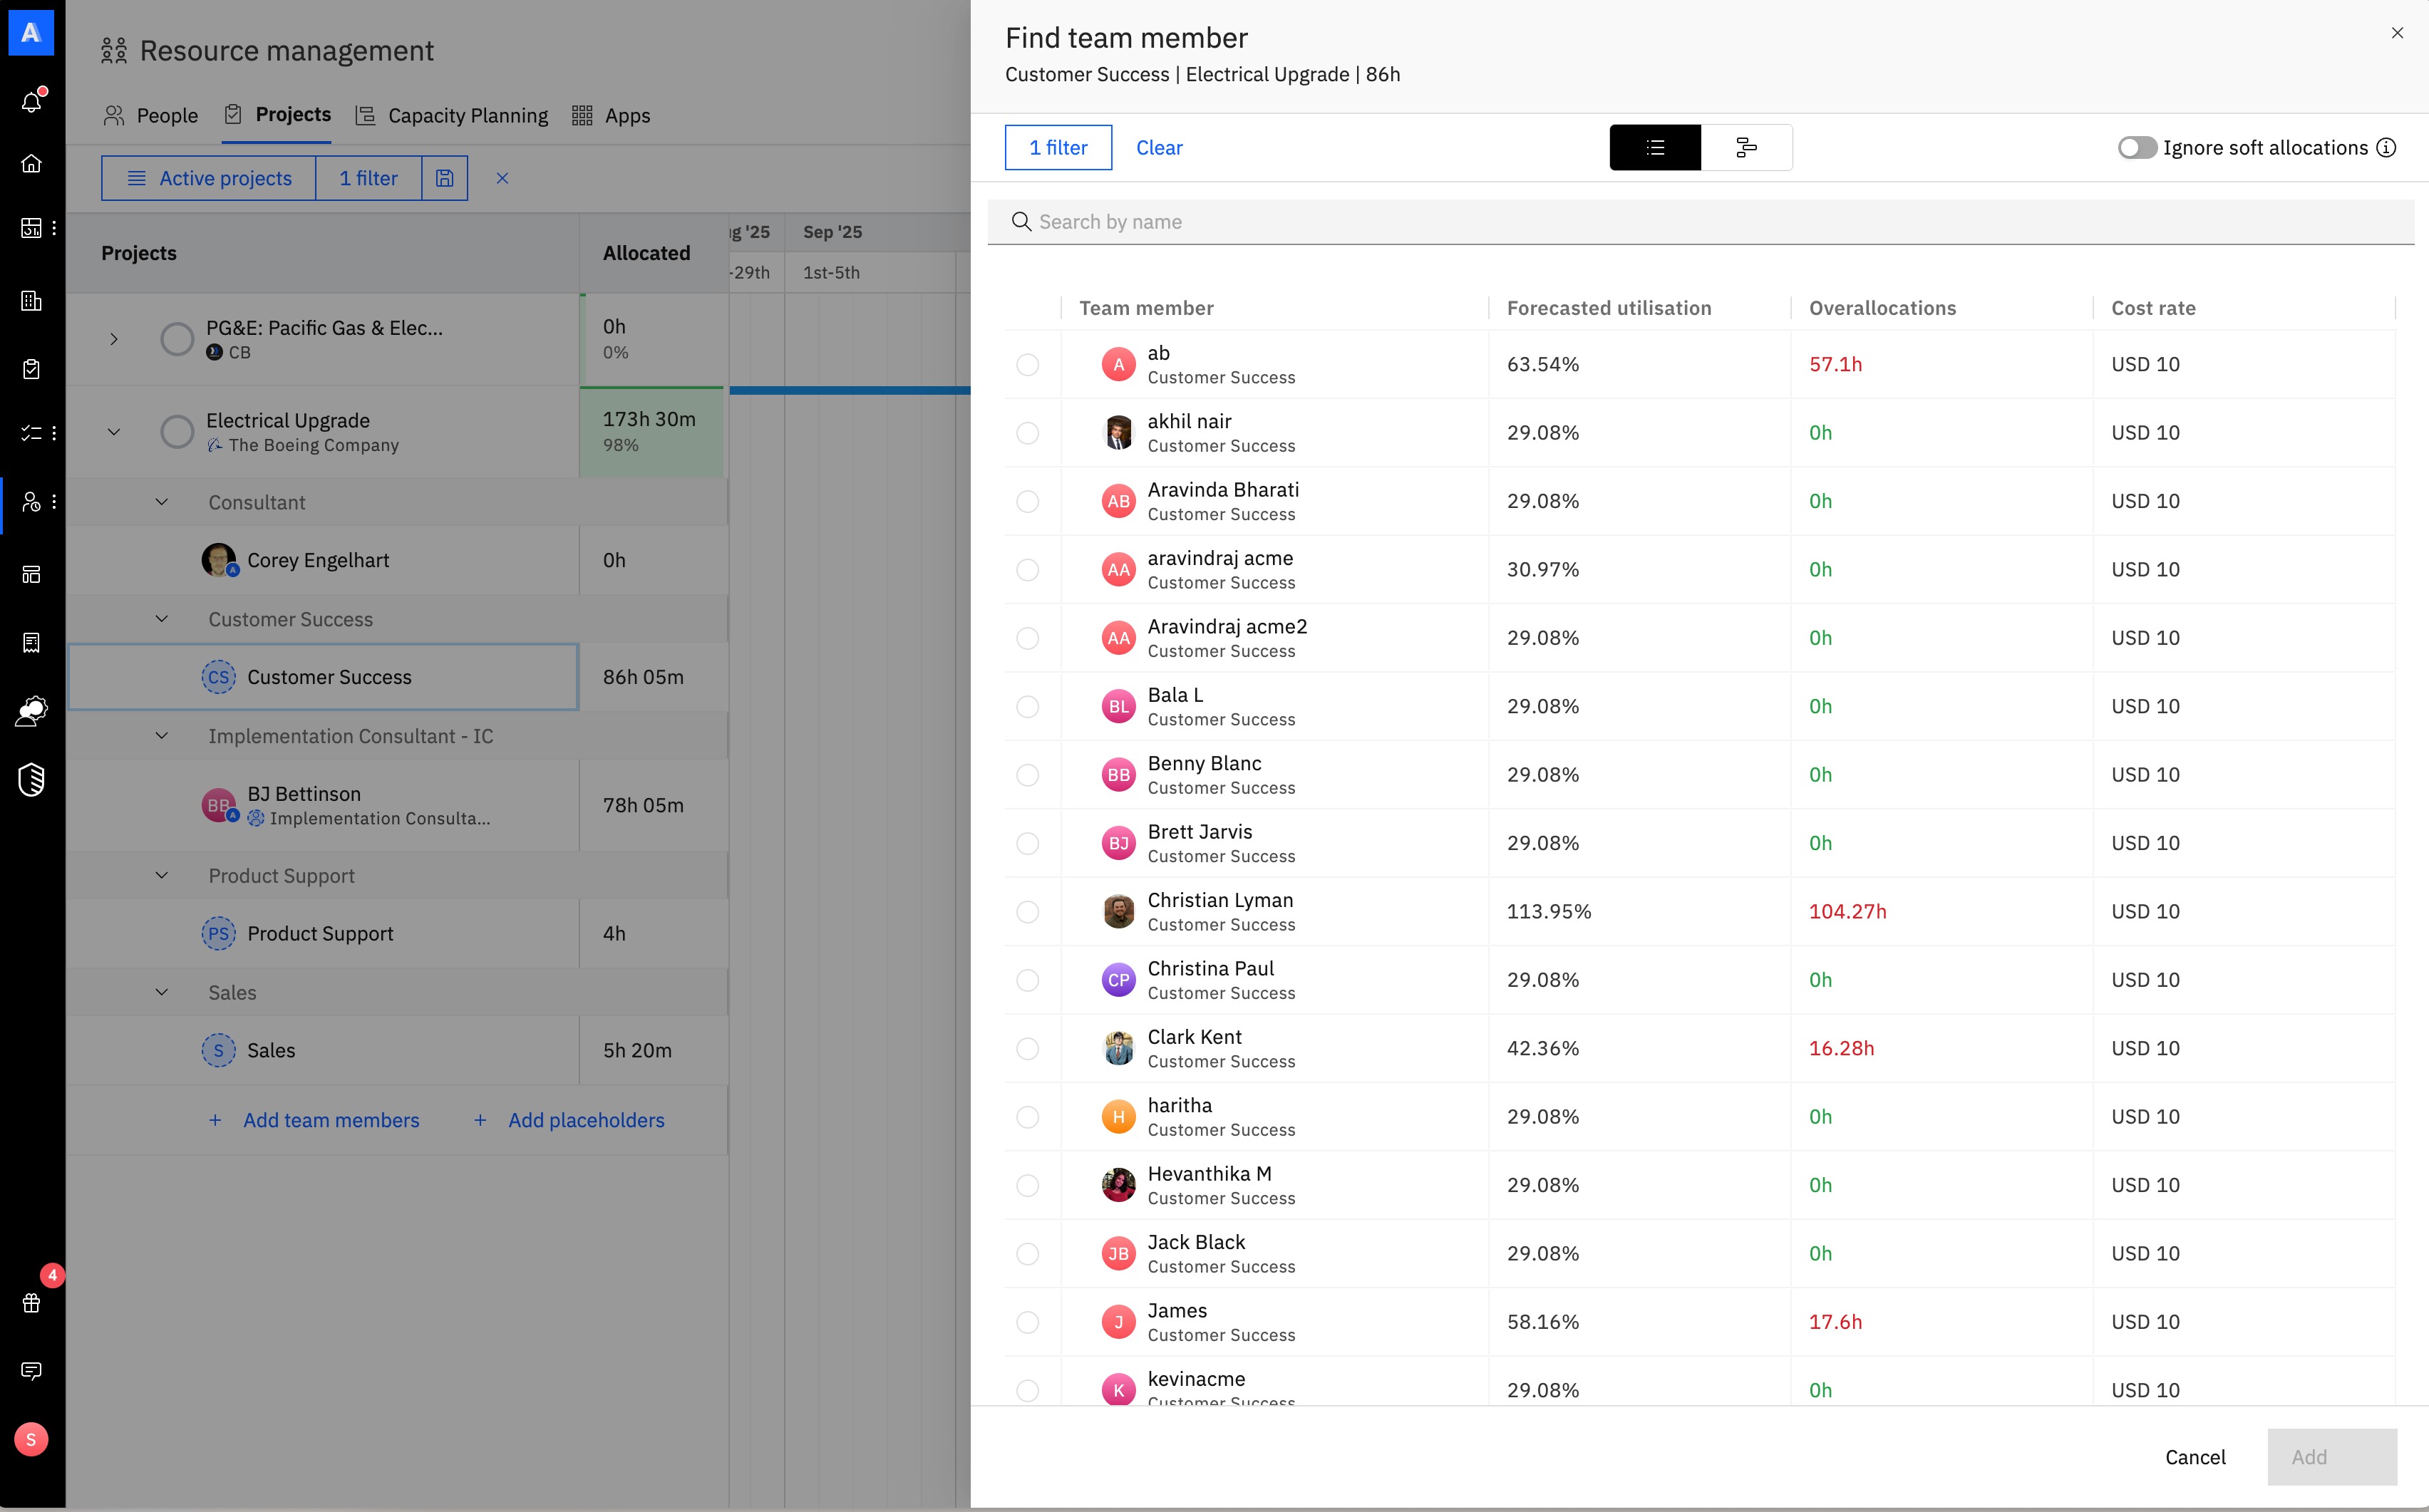Toggle the Ignore soft allocations switch
The height and width of the screenshot is (1512, 2429).
[x=2136, y=148]
